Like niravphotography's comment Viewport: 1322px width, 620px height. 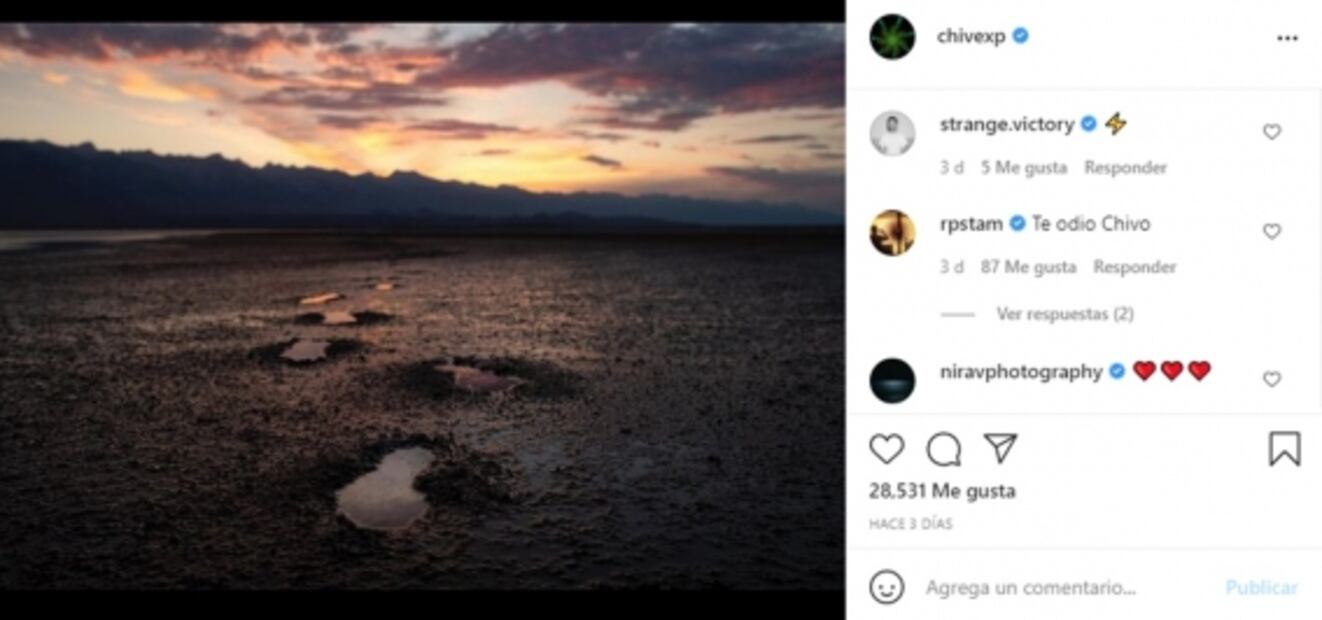click(1272, 379)
